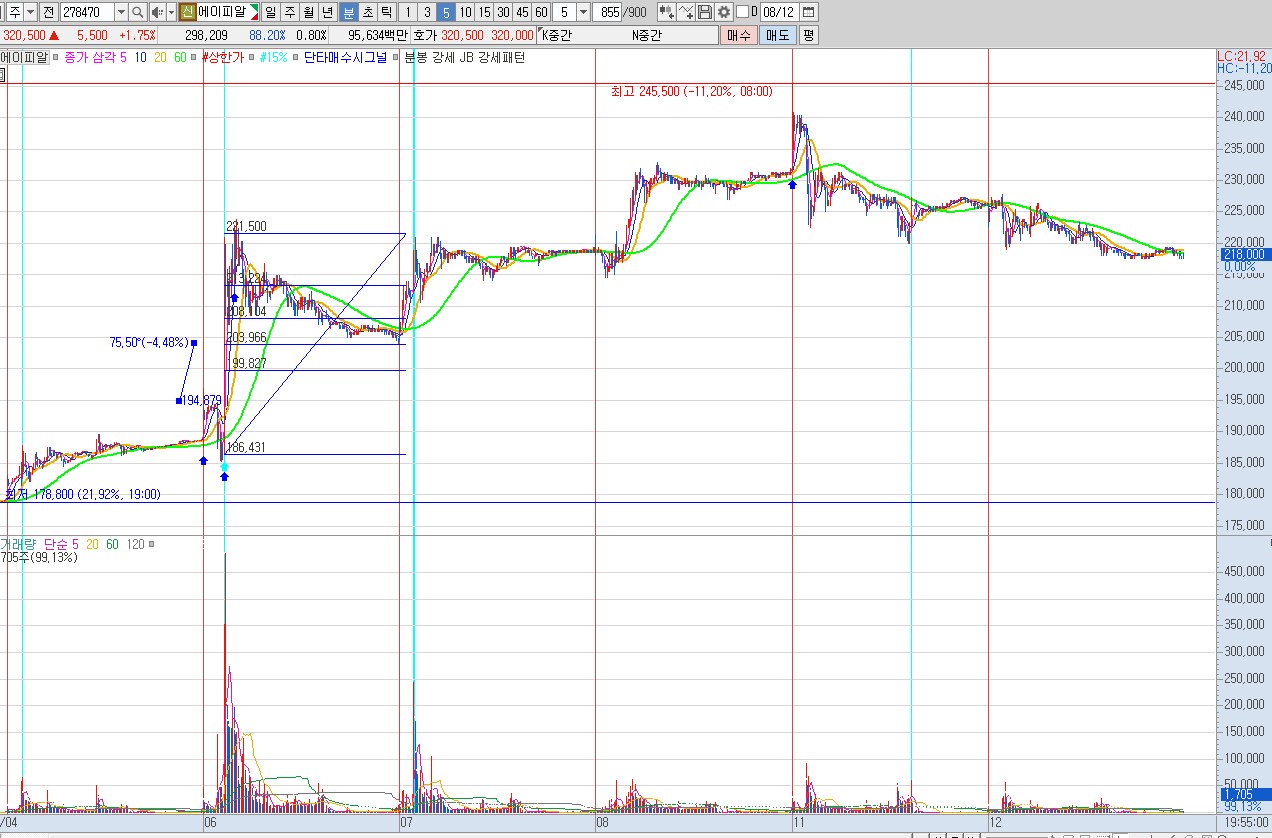Open the calendar date picker icon

click(x=808, y=12)
